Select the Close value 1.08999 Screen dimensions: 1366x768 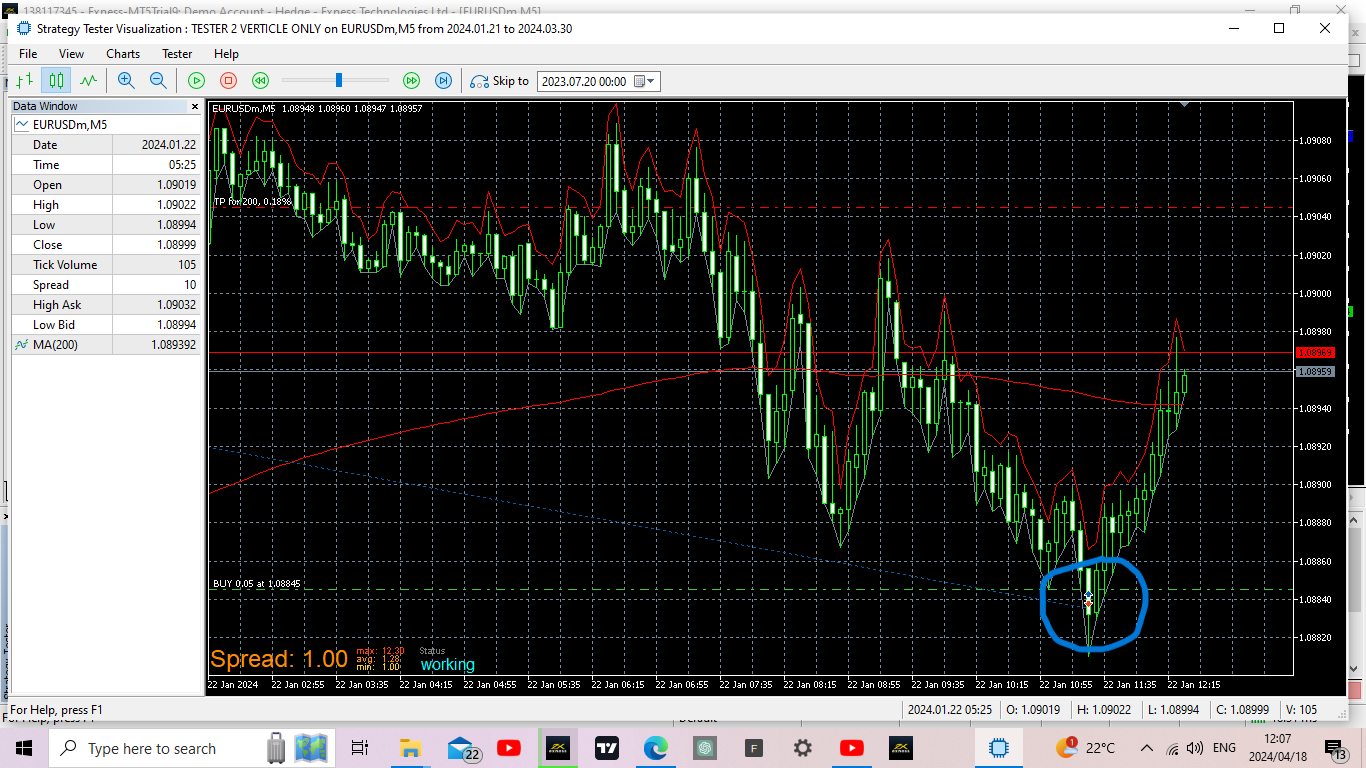[x=179, y=245]
